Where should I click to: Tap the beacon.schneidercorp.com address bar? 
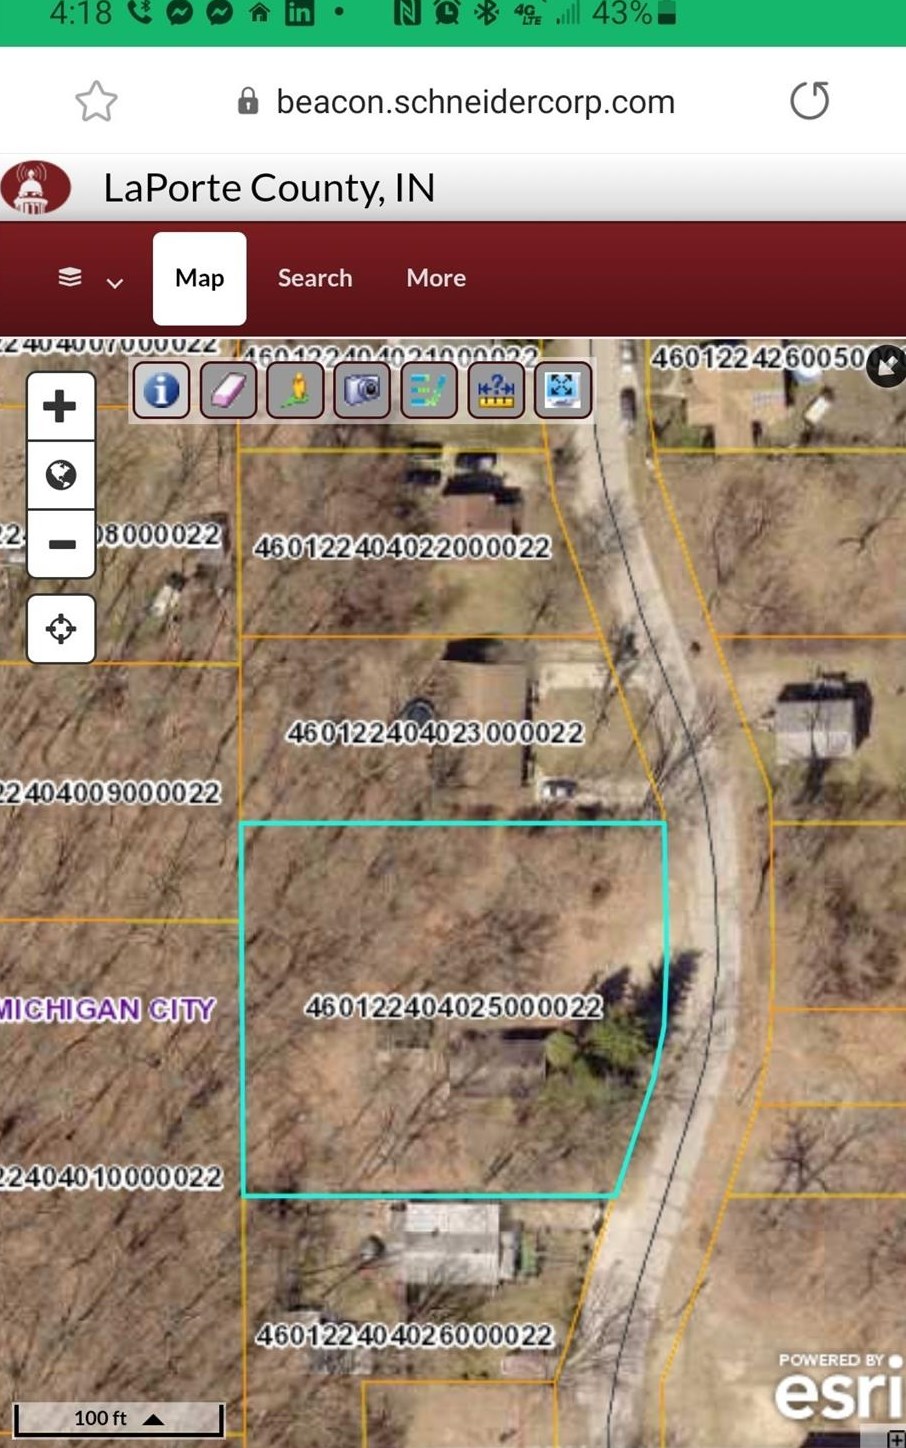[x=475, y=100]
